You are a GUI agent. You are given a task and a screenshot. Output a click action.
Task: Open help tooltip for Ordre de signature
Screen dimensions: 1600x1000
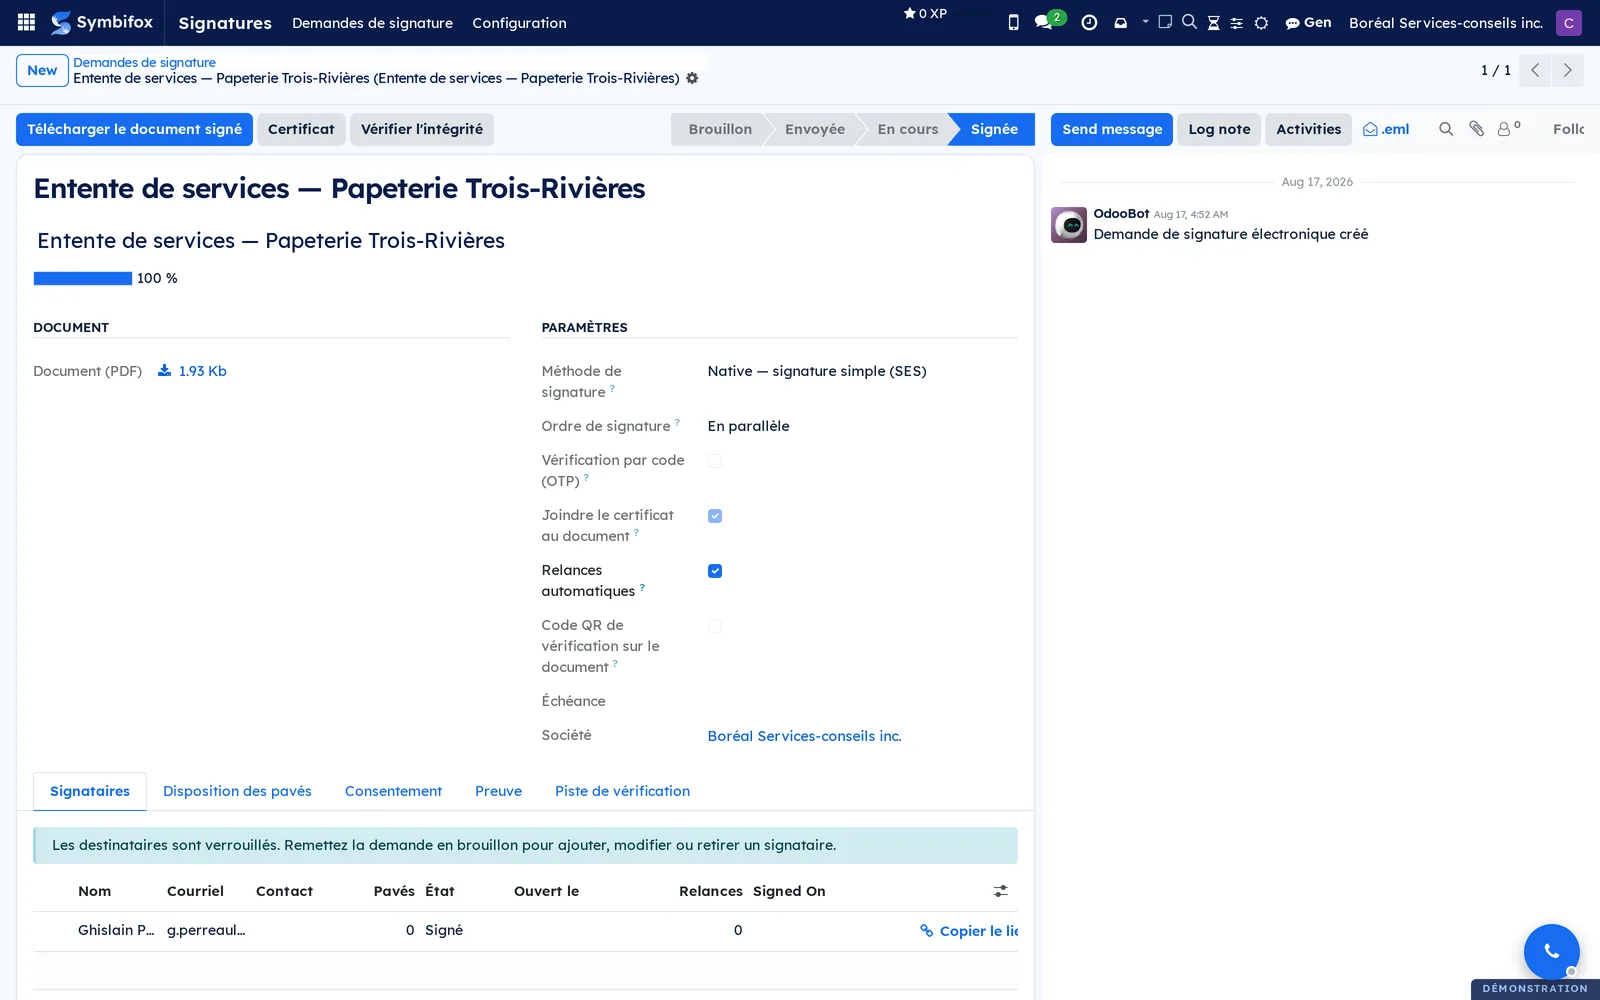click(x=677, y=423)
